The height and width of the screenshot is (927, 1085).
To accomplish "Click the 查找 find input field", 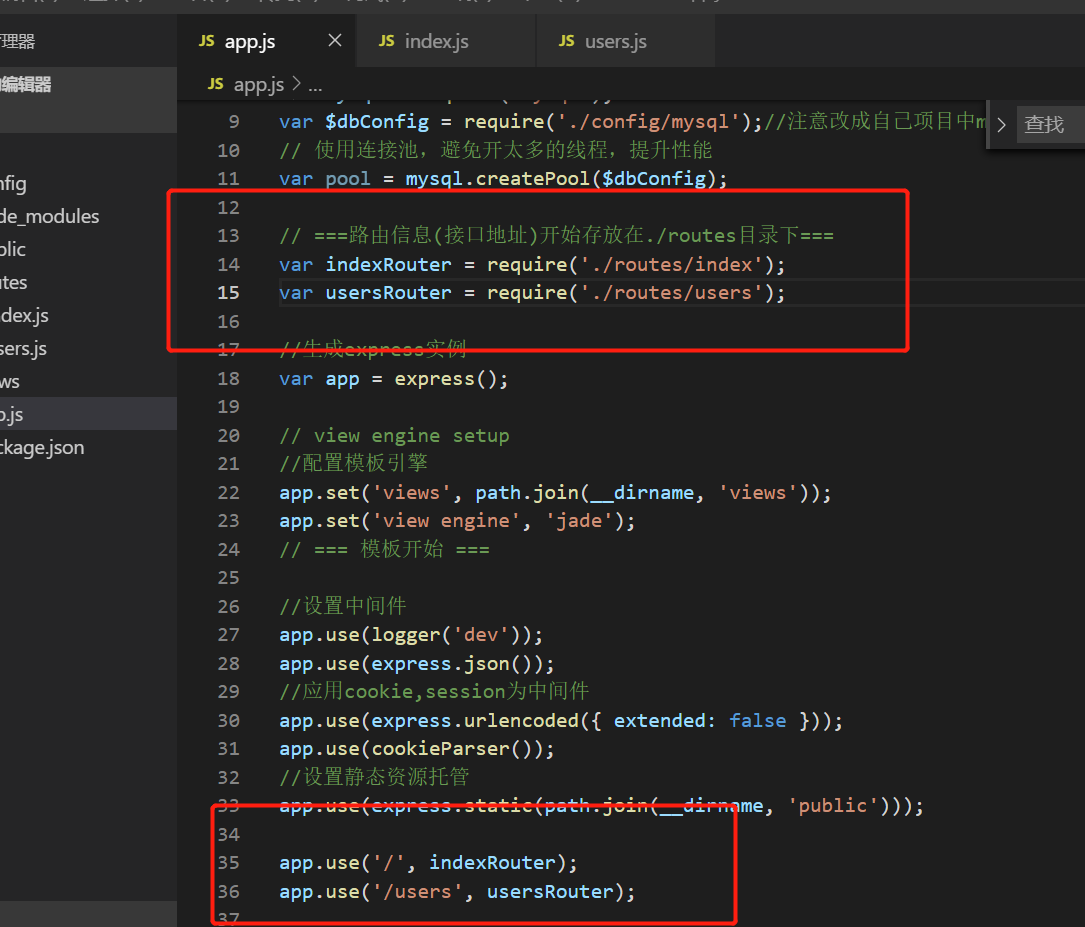I will (x=1050, y=125).
